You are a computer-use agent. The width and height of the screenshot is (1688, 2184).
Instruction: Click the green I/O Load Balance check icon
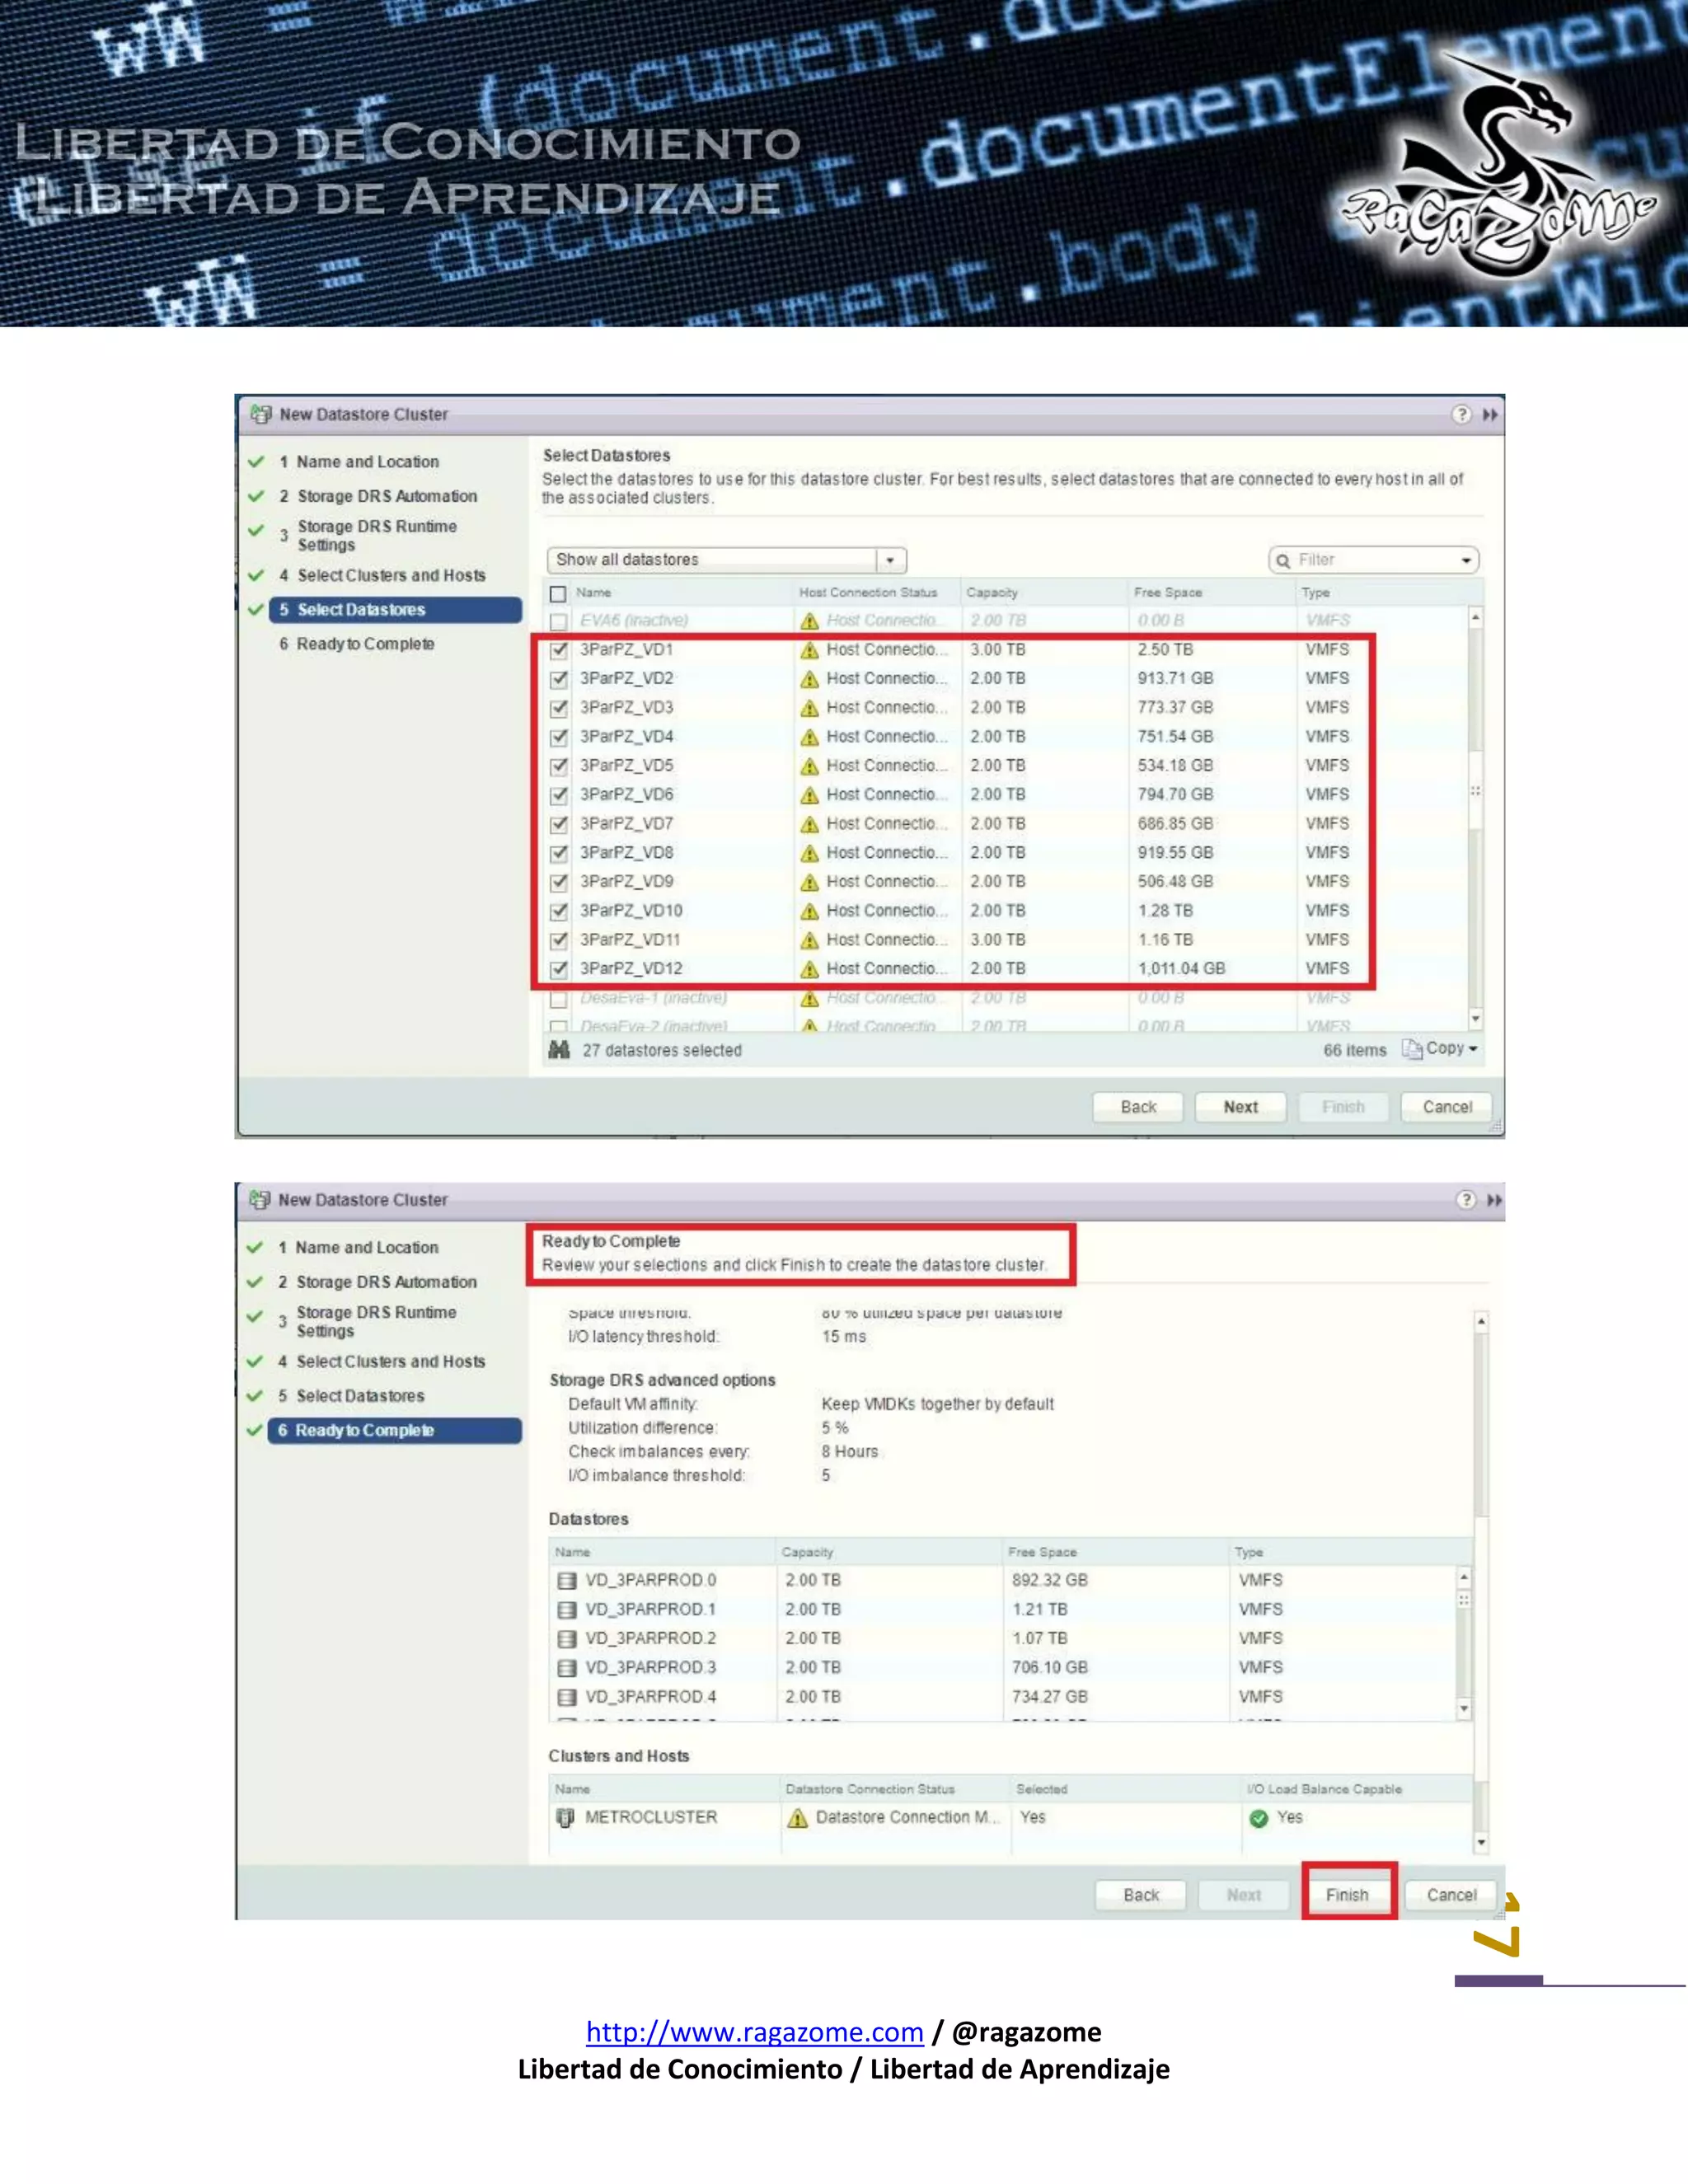(1259, 1818)
